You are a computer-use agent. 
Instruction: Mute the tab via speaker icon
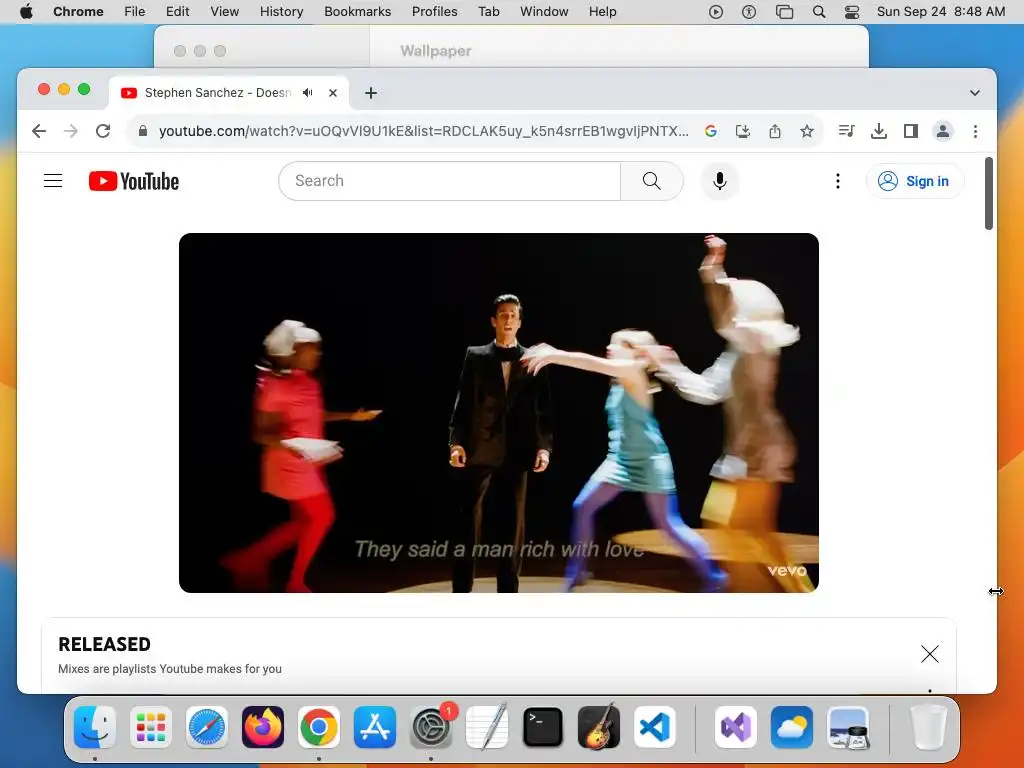coord(308,93)
